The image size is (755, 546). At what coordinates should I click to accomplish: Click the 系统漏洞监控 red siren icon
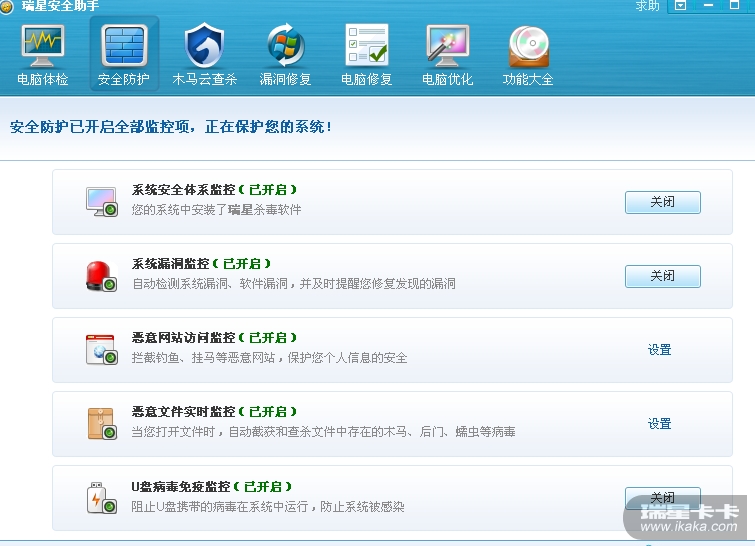(102, 276)
